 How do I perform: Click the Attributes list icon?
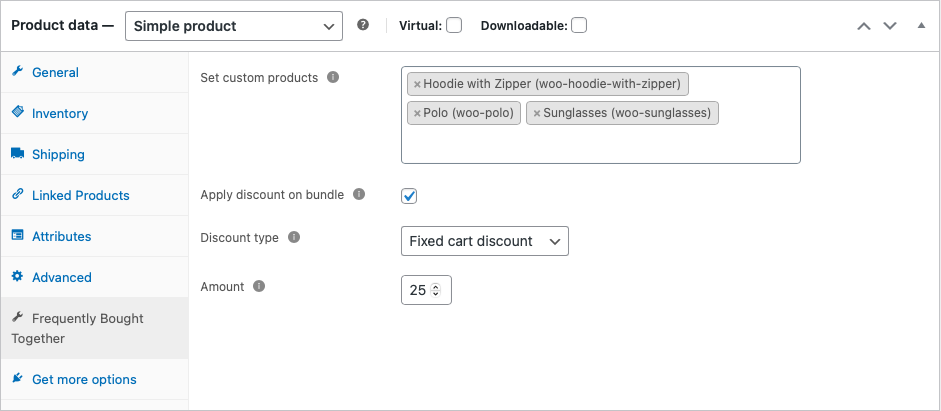click(17, 235)
